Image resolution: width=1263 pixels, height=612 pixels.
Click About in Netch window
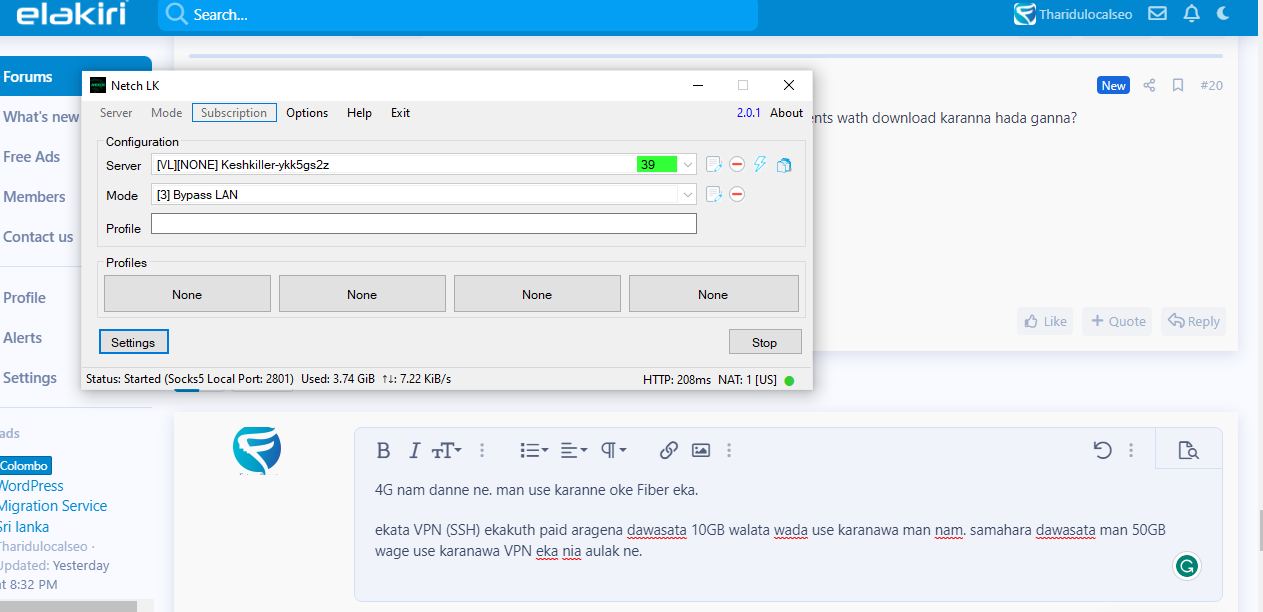786,113
